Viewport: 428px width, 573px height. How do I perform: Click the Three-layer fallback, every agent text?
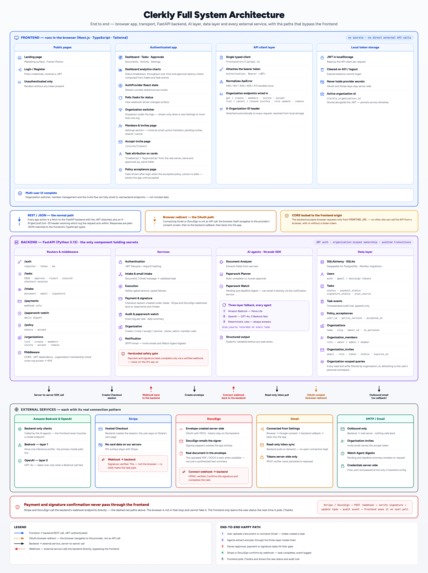coord(250,305)
